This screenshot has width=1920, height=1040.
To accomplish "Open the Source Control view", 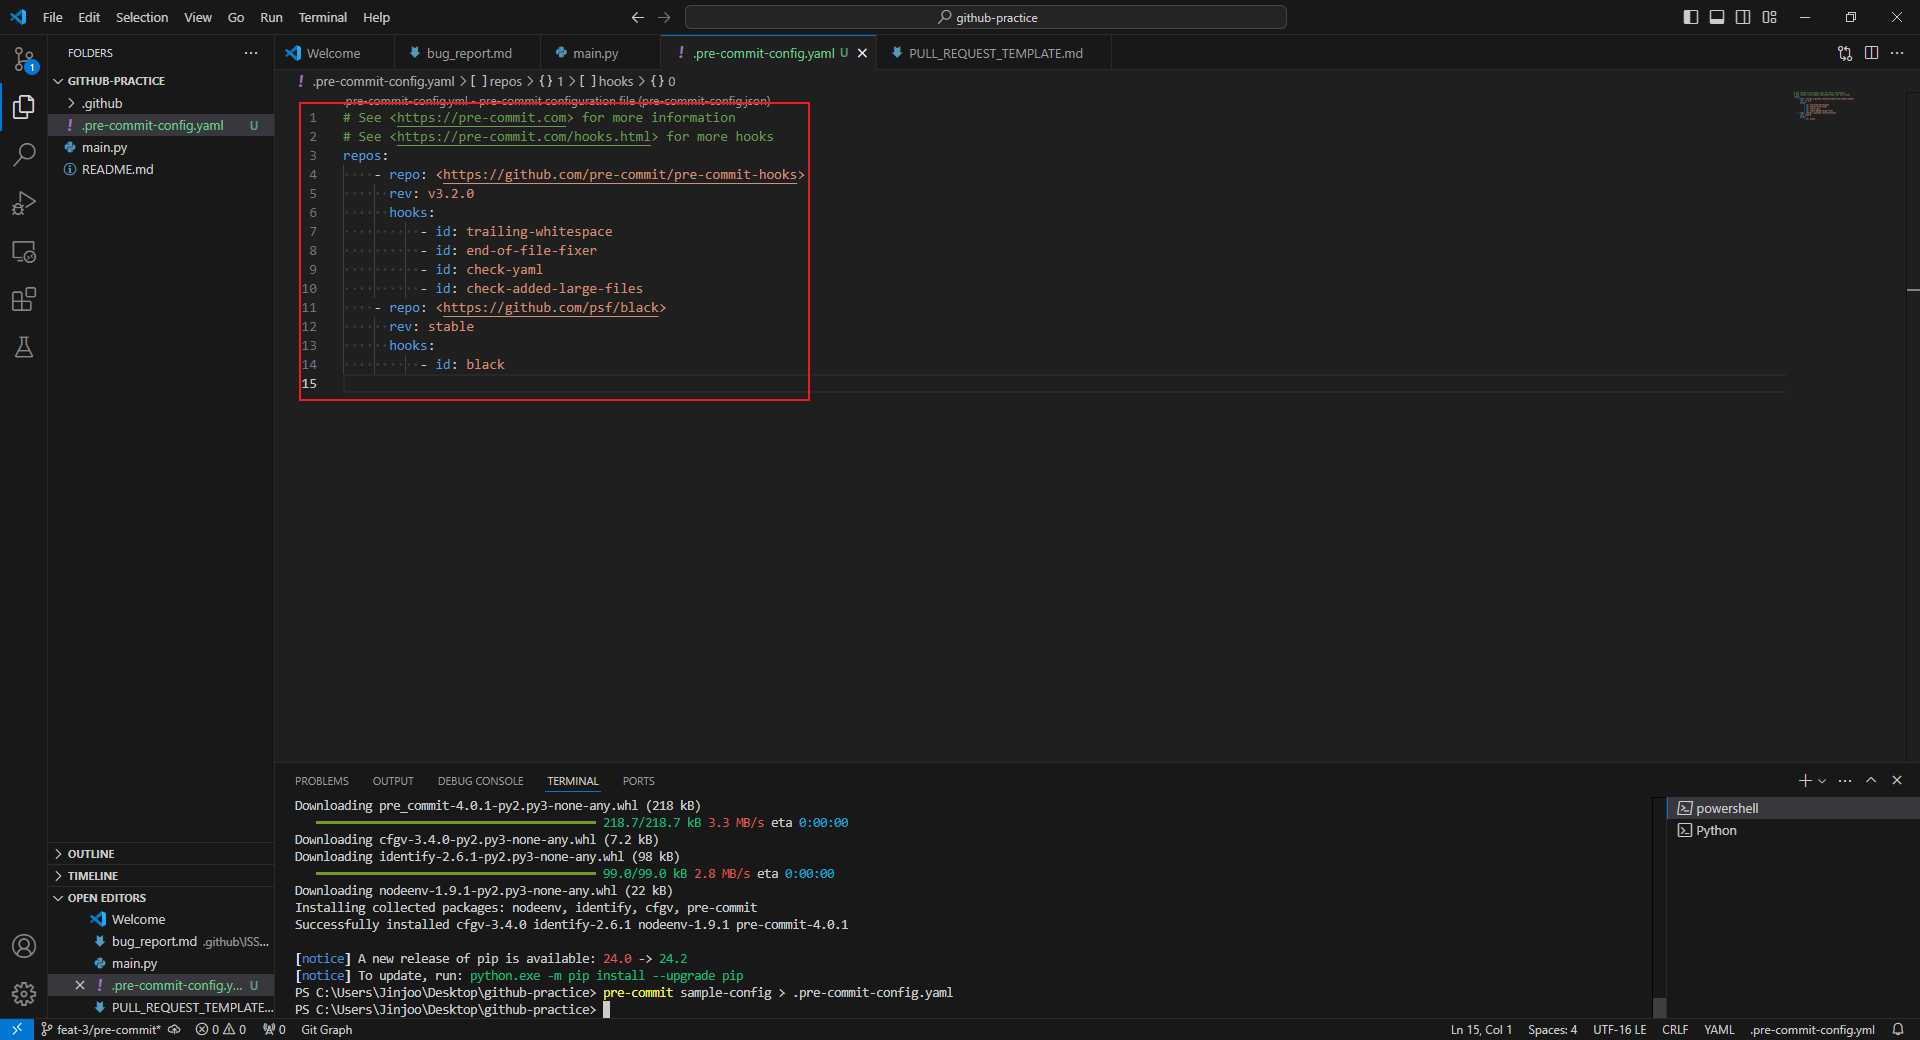I will coord(24,59).
